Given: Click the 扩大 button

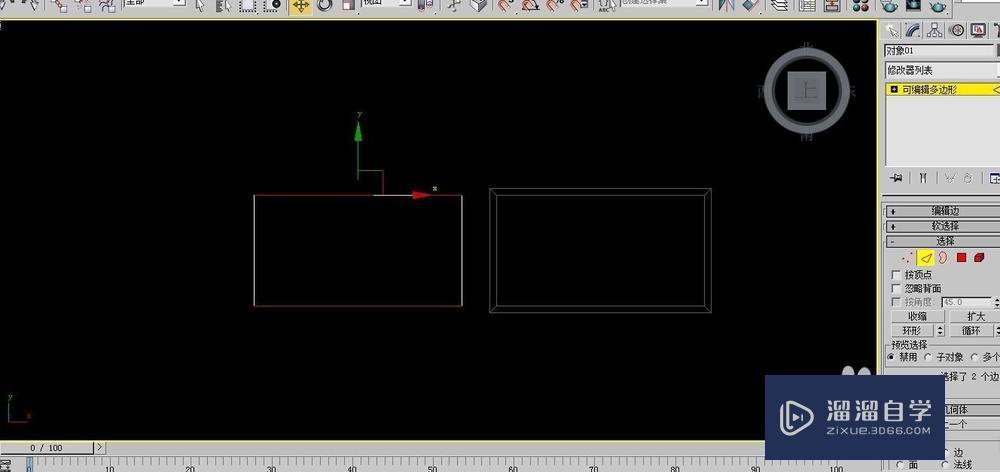Looking at the screenshot, I should pos(975,316).
